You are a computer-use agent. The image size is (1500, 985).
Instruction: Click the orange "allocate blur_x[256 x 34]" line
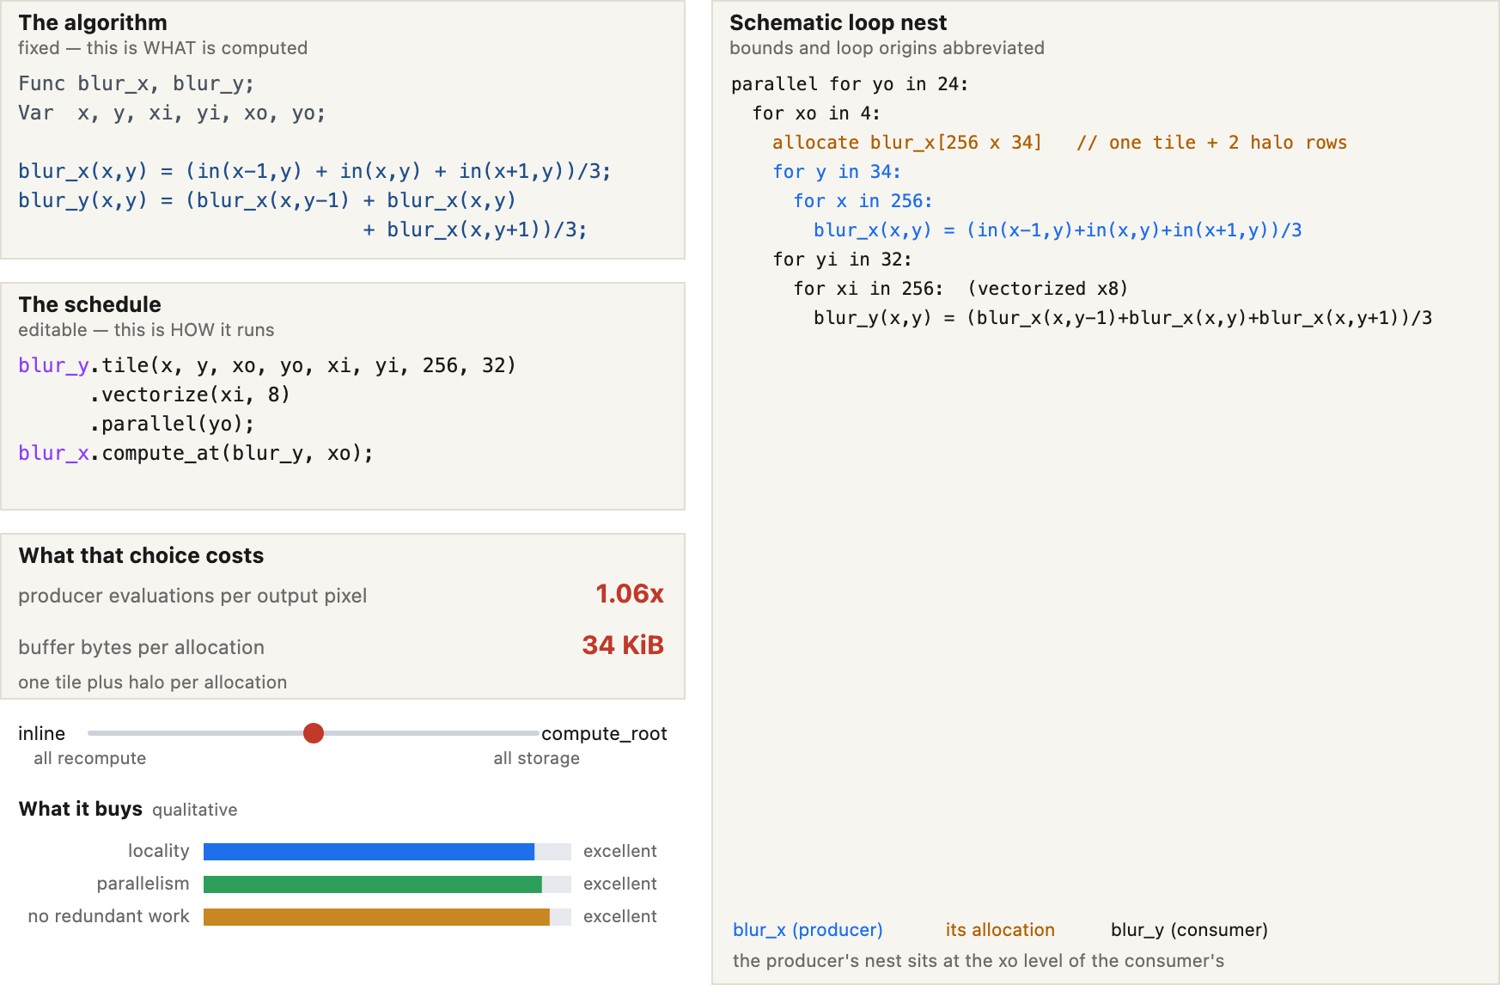pyautogui.click(x=907, y=142)
